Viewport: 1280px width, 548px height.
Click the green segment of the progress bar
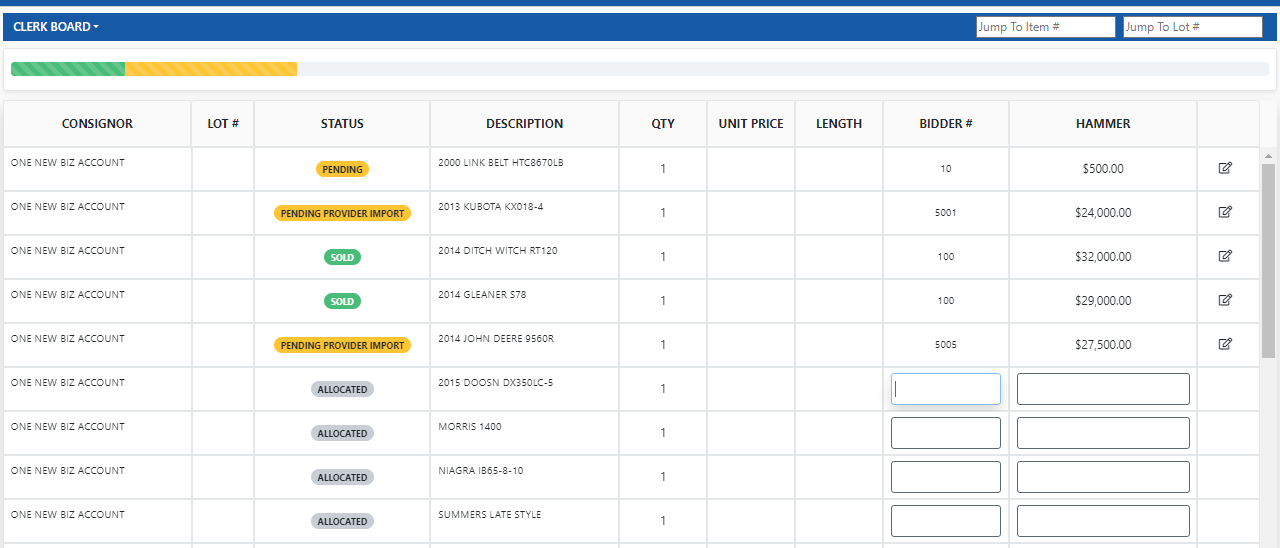(x=68, y=69)
